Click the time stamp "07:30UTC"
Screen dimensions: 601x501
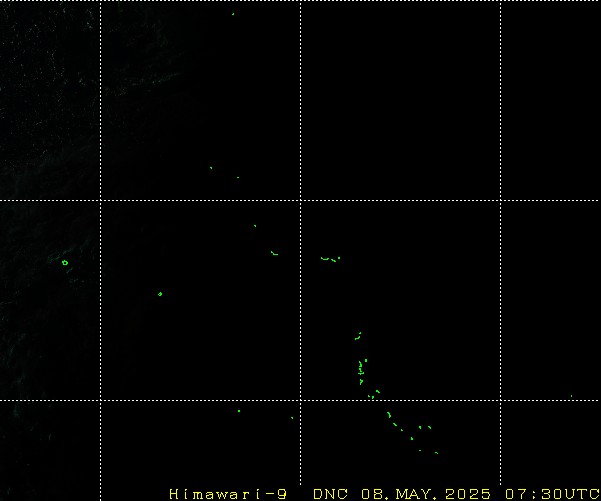552,494
